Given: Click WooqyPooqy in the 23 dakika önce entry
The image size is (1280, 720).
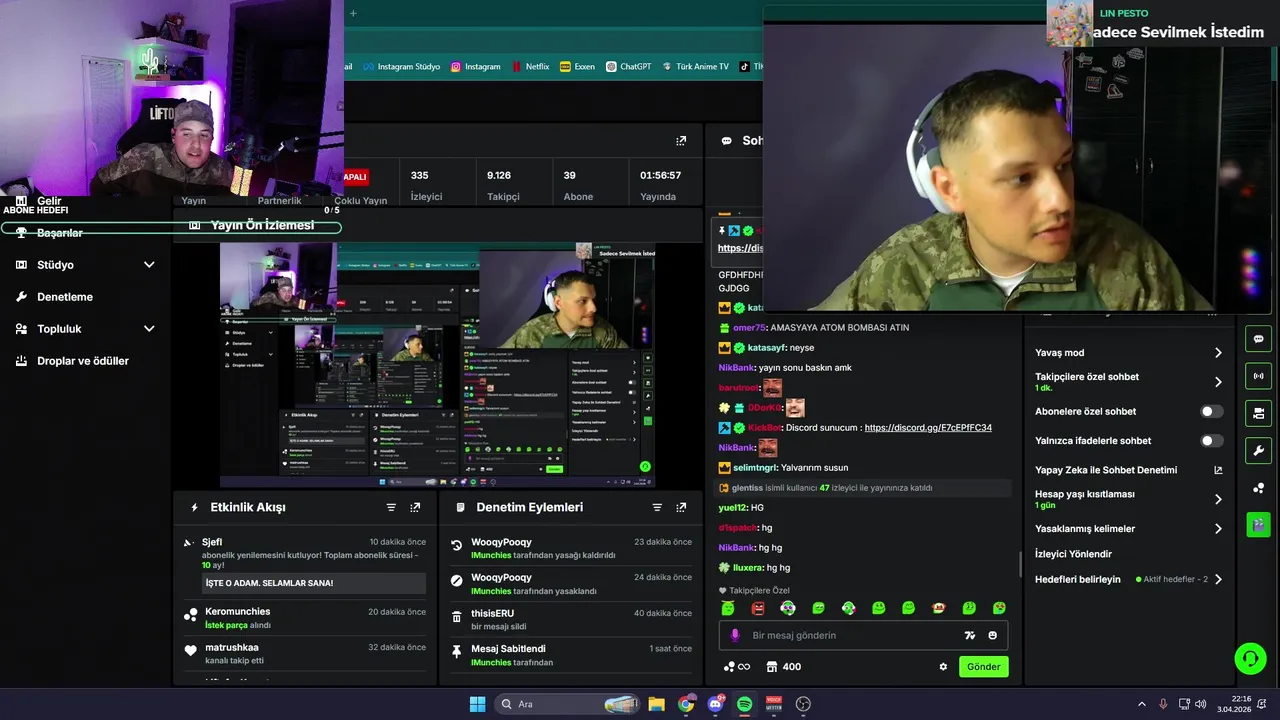Looking at the screenshot, I should (x=501, y=542).
